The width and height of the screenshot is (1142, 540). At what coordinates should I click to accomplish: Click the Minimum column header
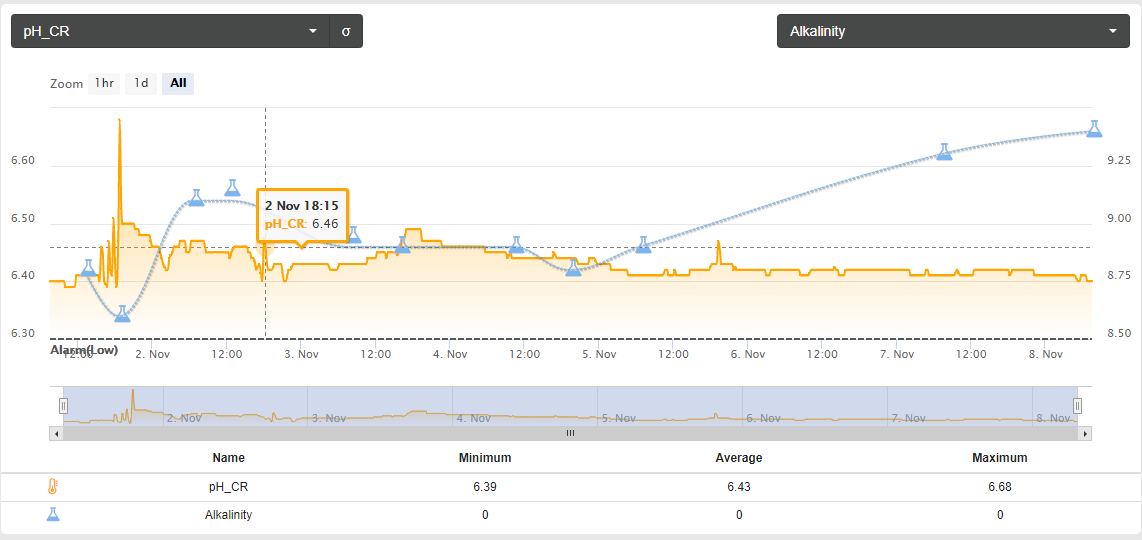(x=485, y=458)
